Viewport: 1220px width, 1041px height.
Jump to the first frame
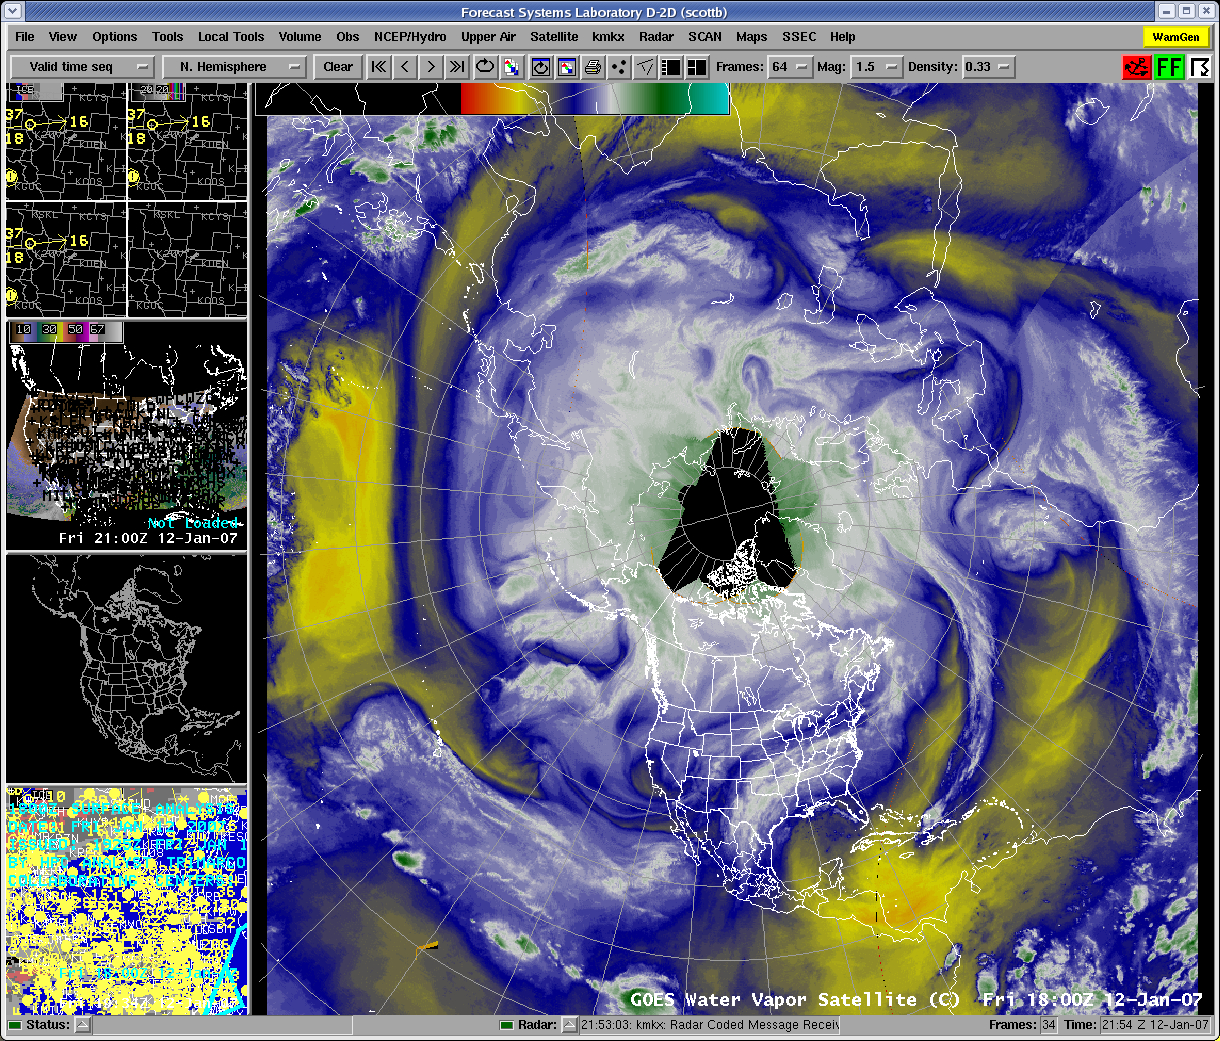[379, 67]
